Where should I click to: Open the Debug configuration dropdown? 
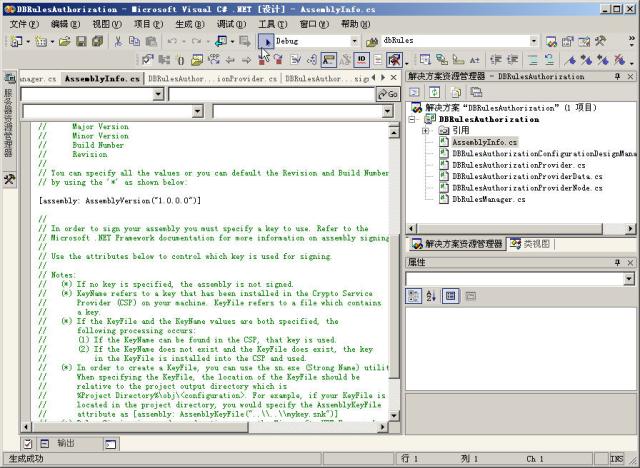point(354,41)
